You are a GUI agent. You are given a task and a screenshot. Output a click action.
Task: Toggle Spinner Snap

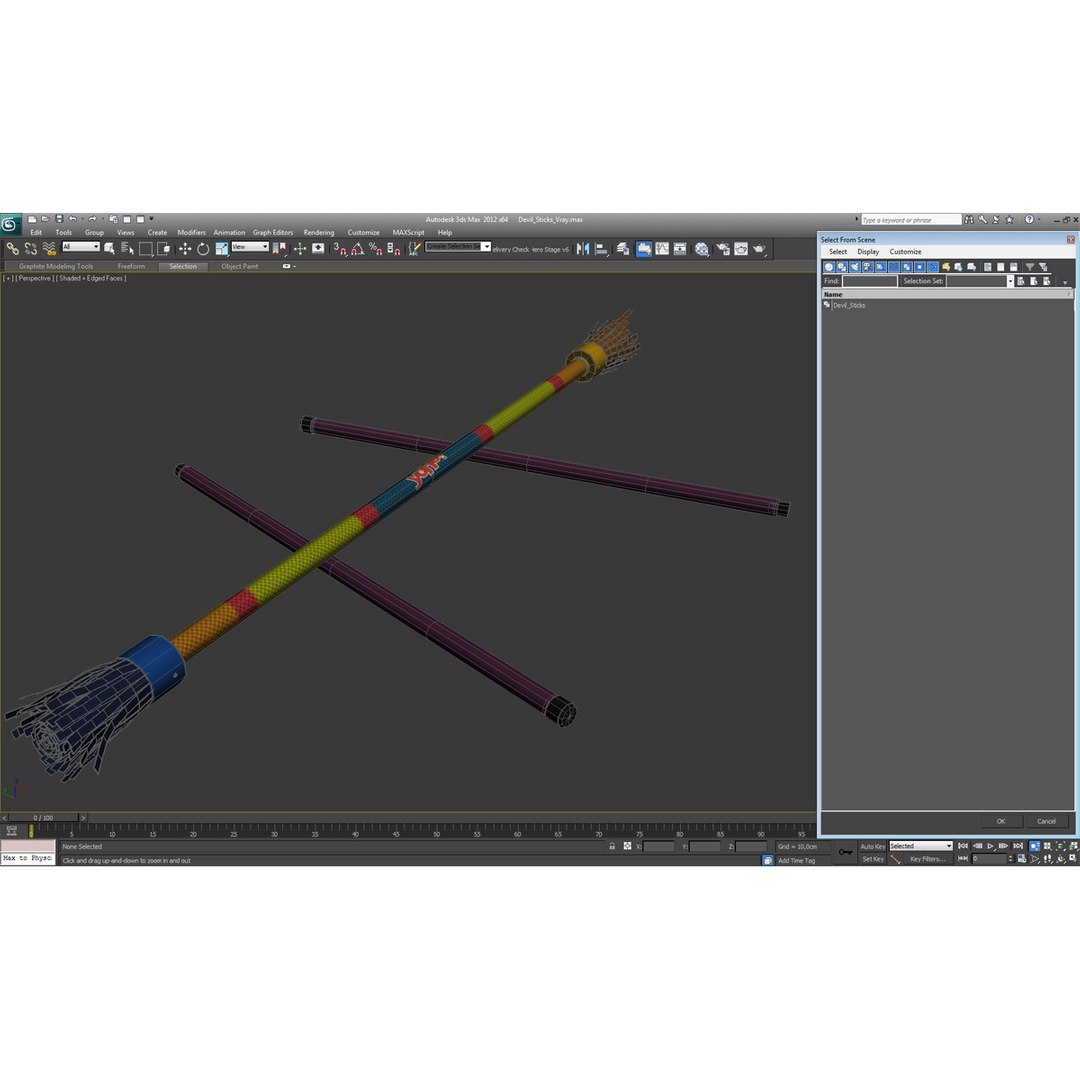393,249
